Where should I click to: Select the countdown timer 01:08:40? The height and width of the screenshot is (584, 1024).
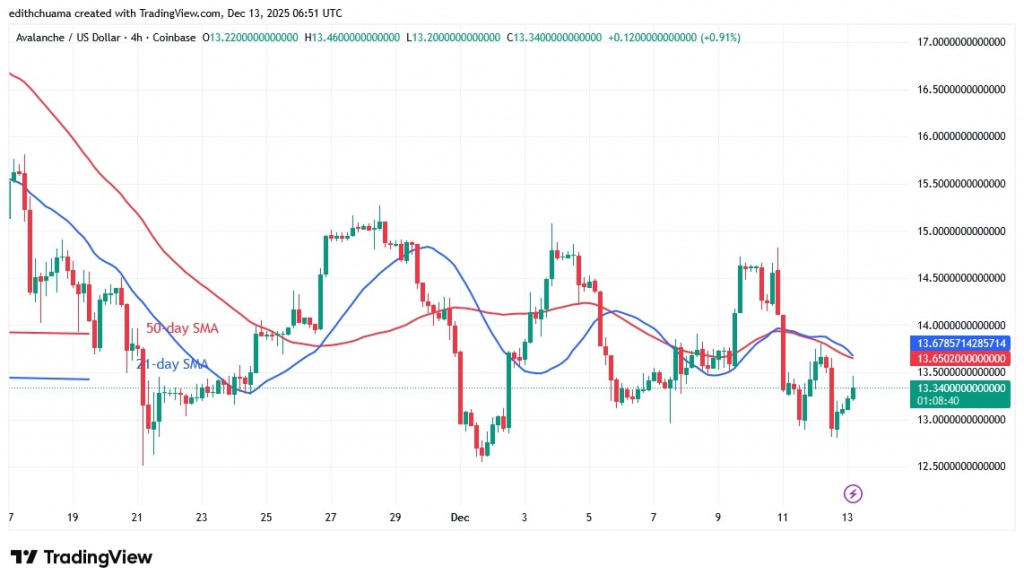pos(940,400)
